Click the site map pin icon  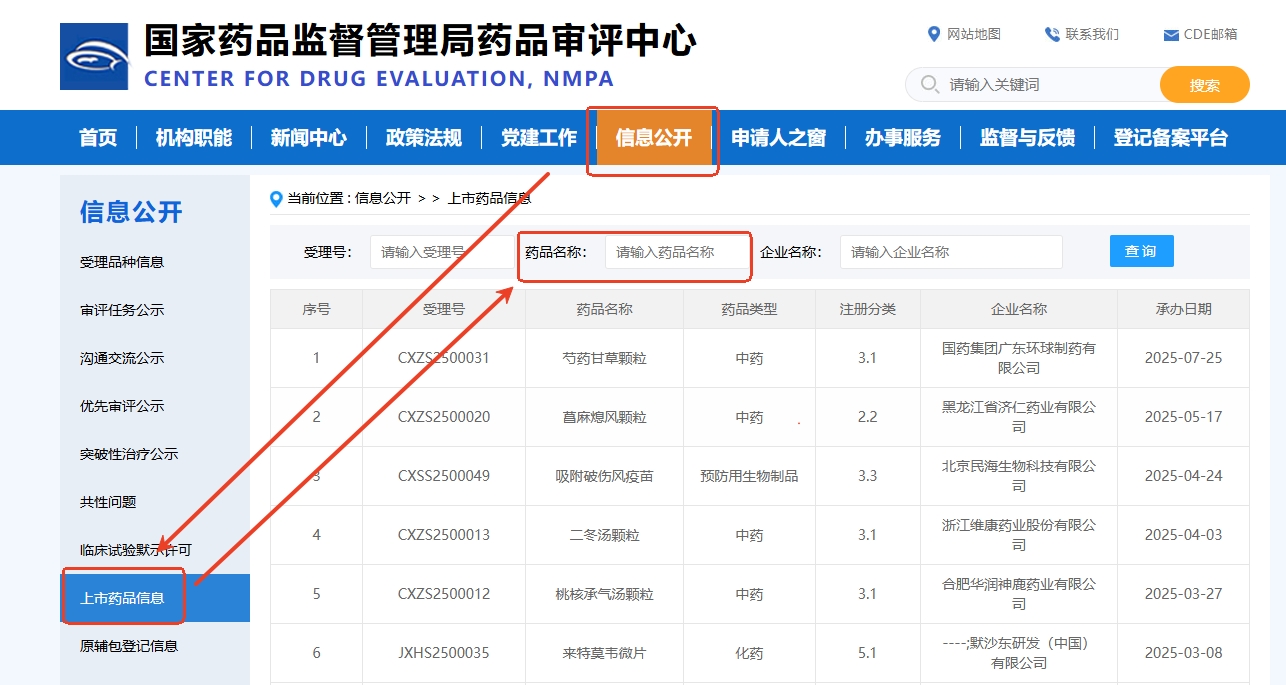point(934,34)
